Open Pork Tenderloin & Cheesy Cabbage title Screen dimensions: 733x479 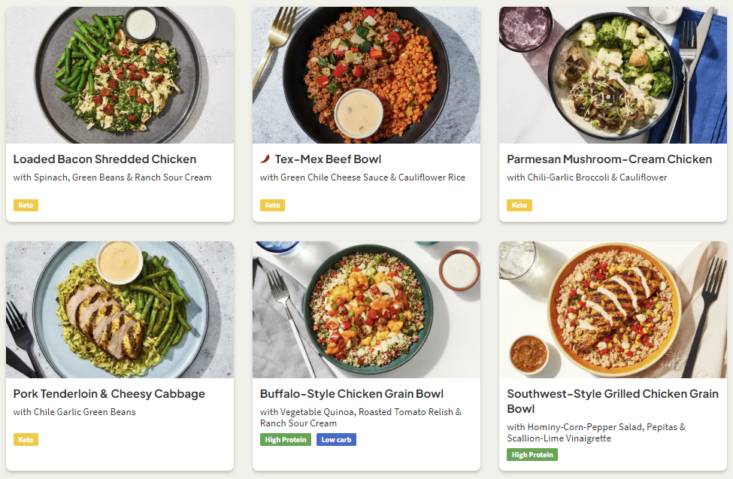109,393
